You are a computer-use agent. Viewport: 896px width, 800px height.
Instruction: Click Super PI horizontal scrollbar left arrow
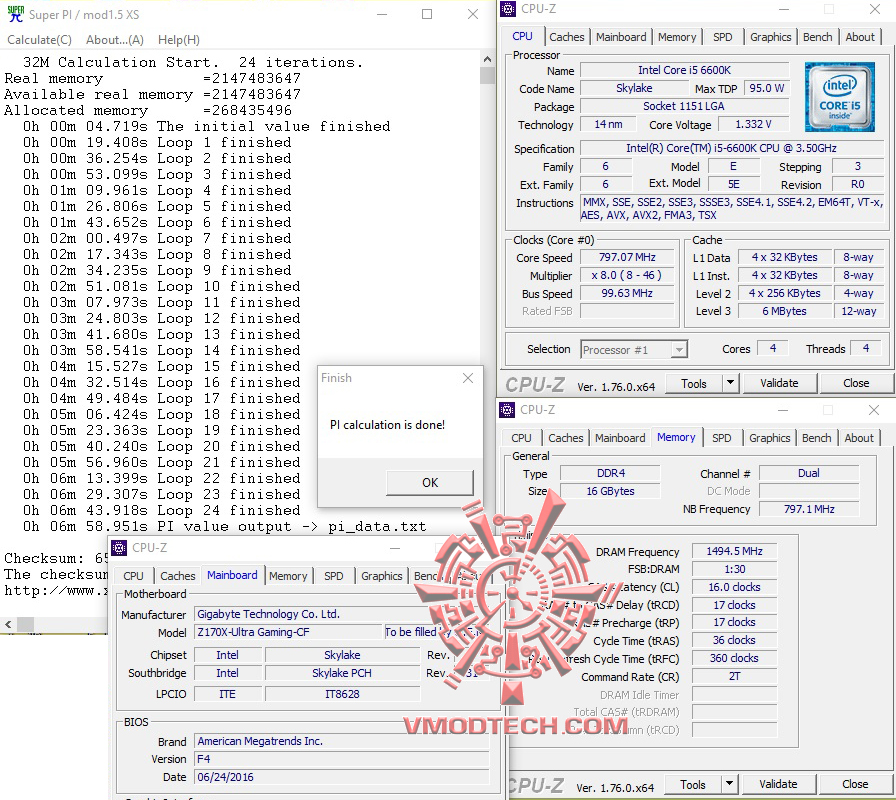(x=8, y=625)
